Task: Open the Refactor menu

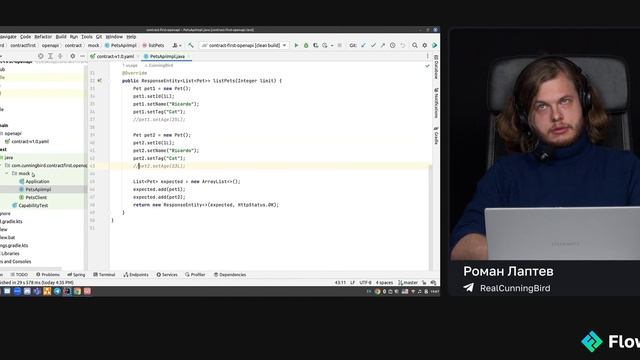Action: (43, 37)
